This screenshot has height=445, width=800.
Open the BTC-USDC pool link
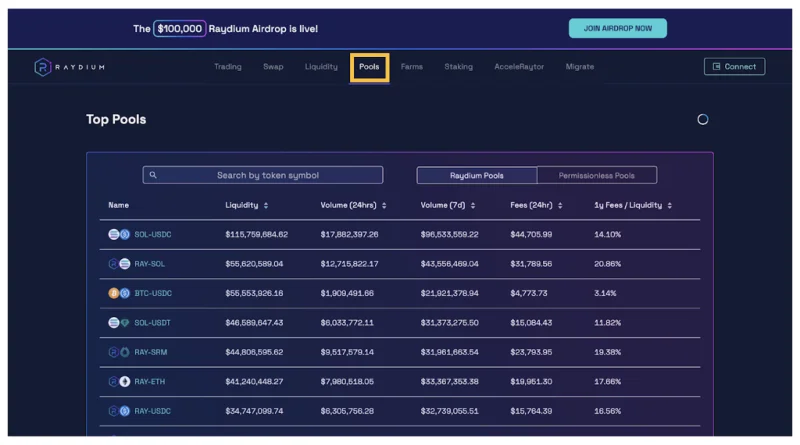[153, 293]
